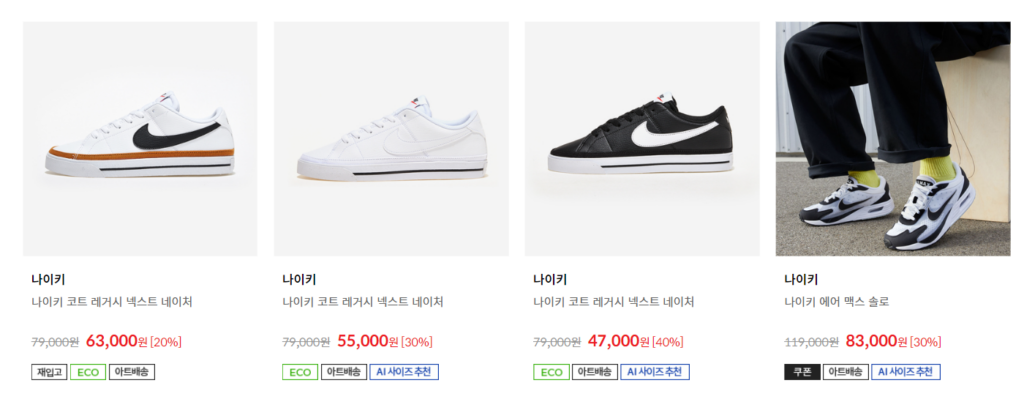Open the black Nike Court Legacy shoe image
This screenshot has height=413, width=1024.
click(642, 139)
